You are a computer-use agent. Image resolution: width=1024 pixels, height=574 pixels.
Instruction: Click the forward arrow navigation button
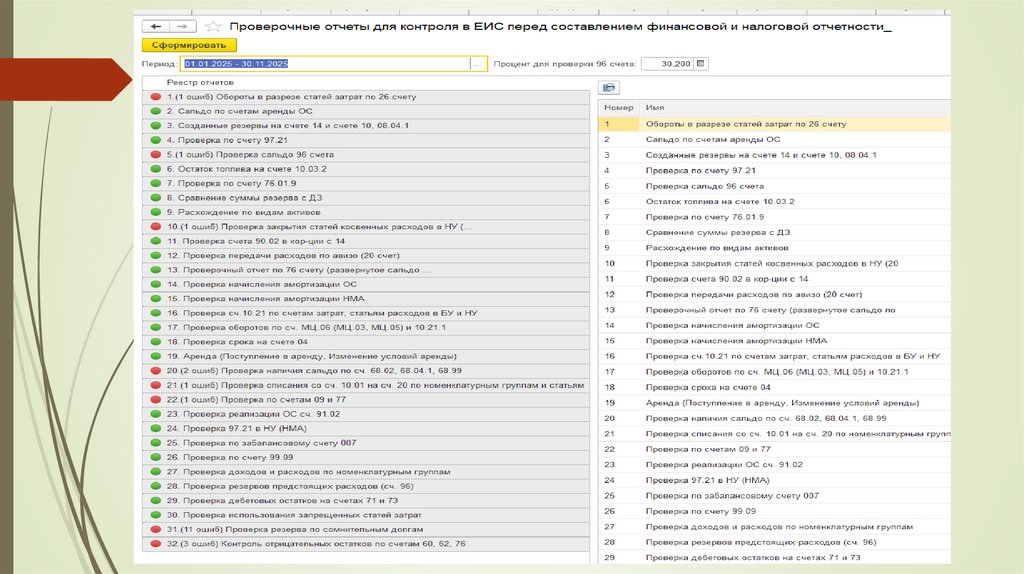coord(183,26)
